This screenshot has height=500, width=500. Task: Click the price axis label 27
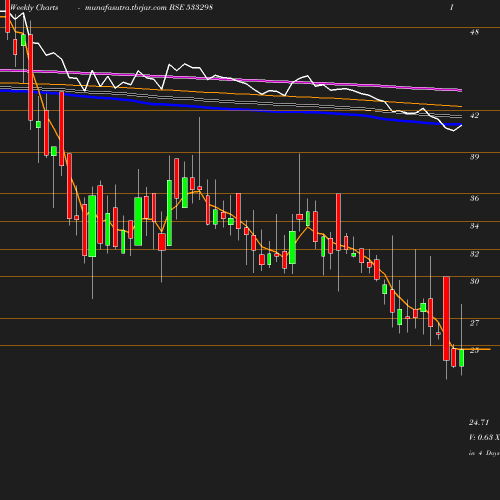click(x=474, y=323)
